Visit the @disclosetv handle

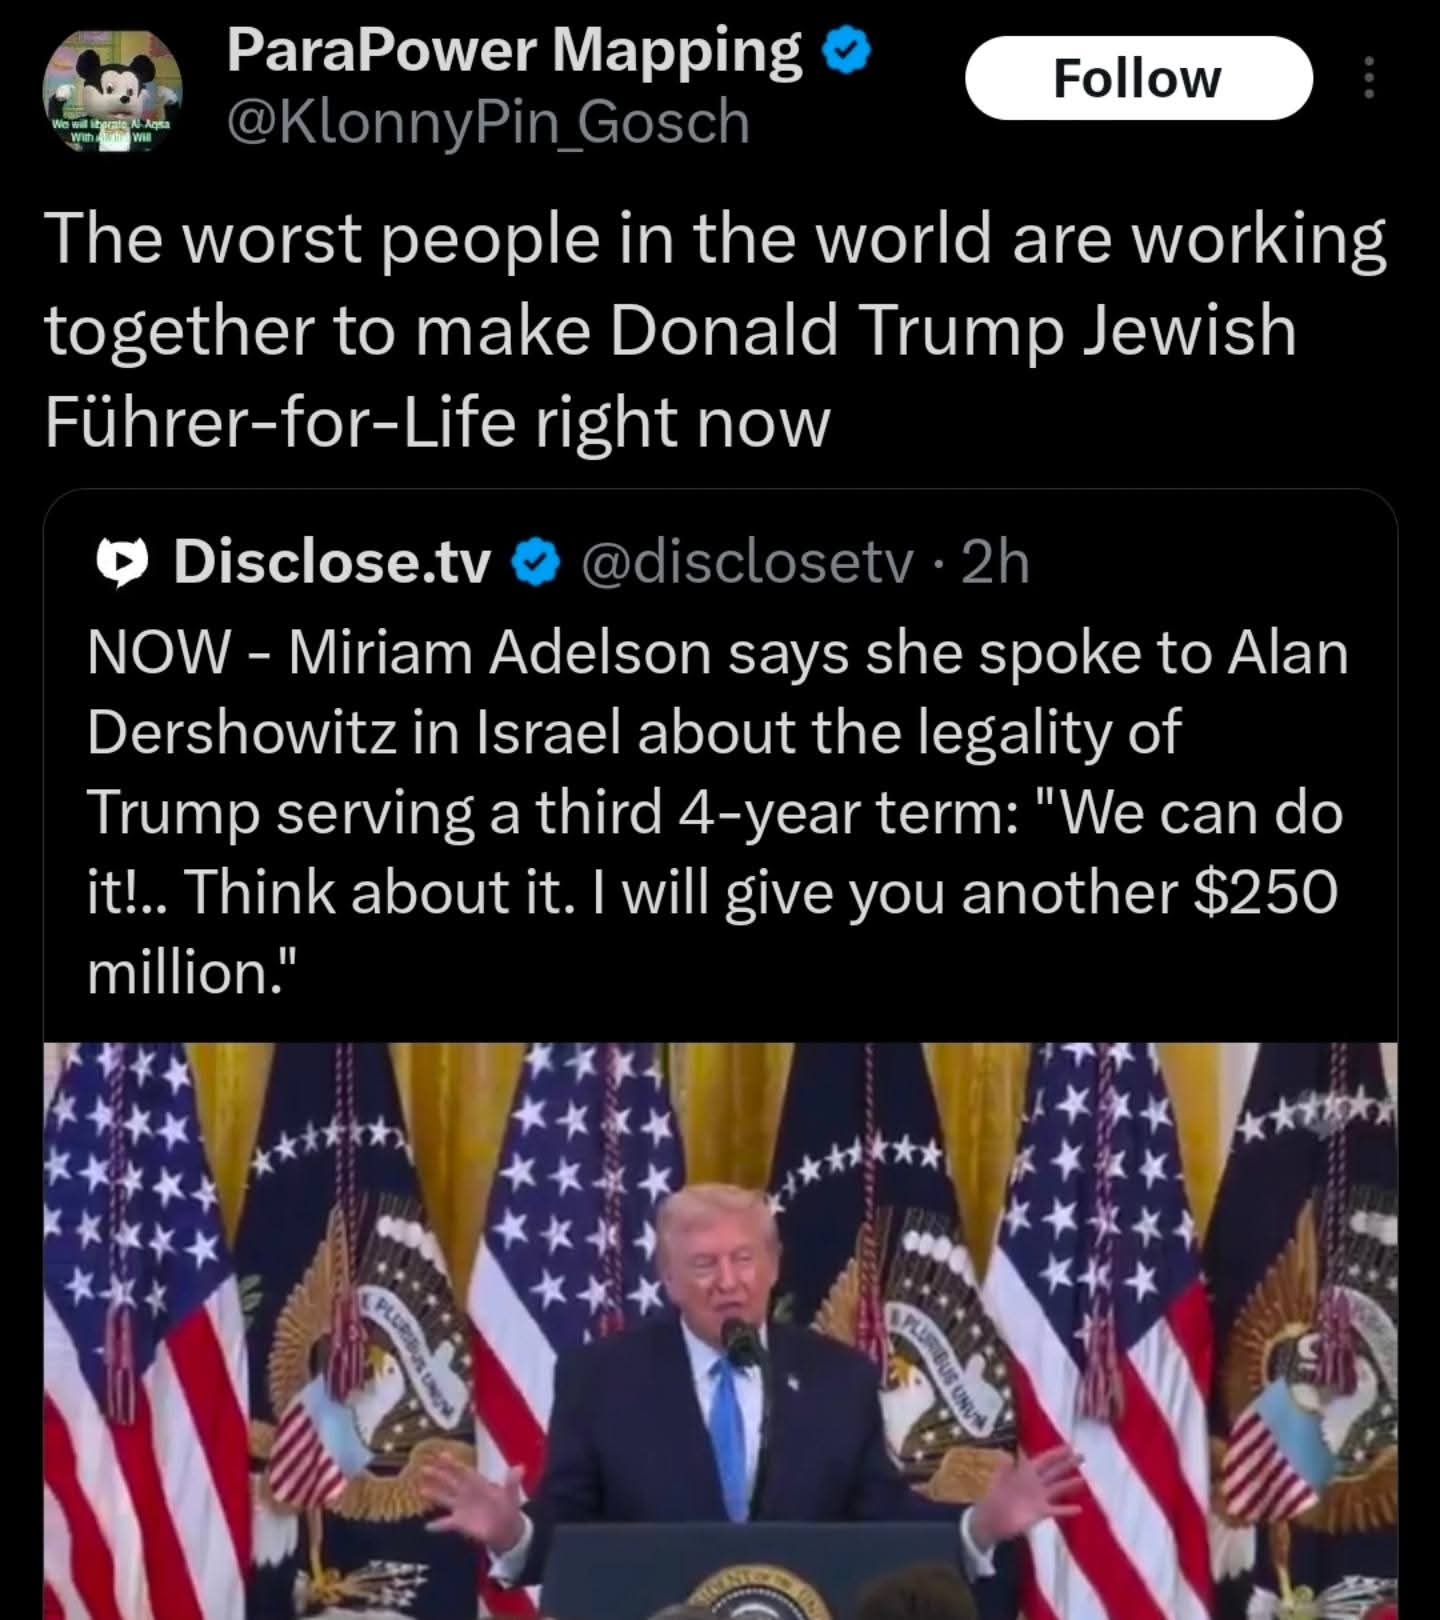click(746, 562)
